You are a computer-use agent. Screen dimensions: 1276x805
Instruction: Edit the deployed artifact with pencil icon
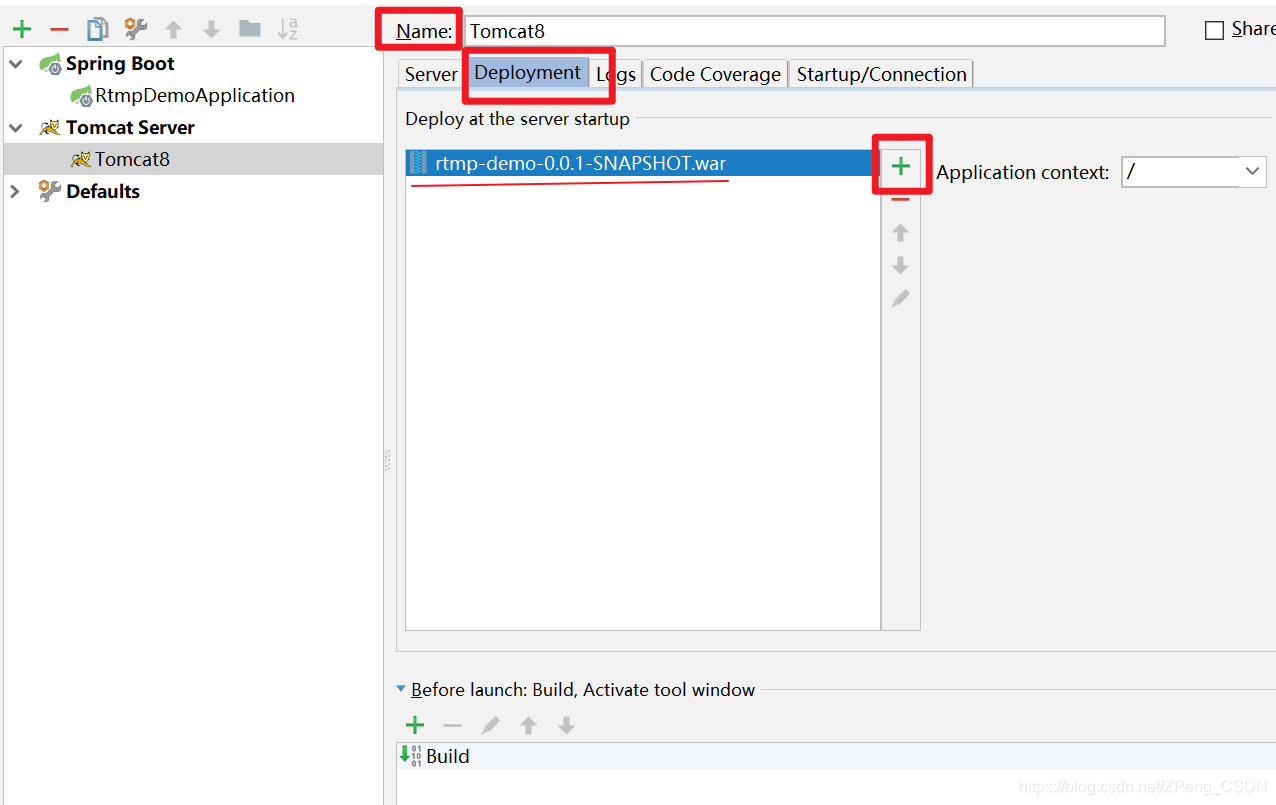(899, 298)
